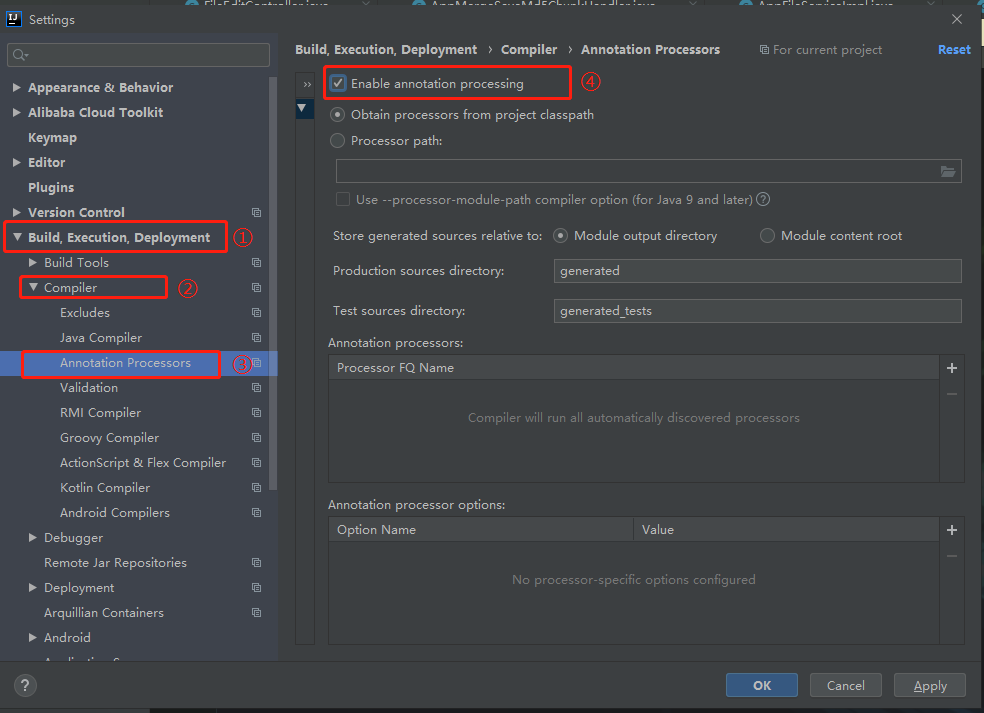The width and height of the screenshot is (984, 713).
Task: Click the settings search field
Action: (x=139, y=55)
